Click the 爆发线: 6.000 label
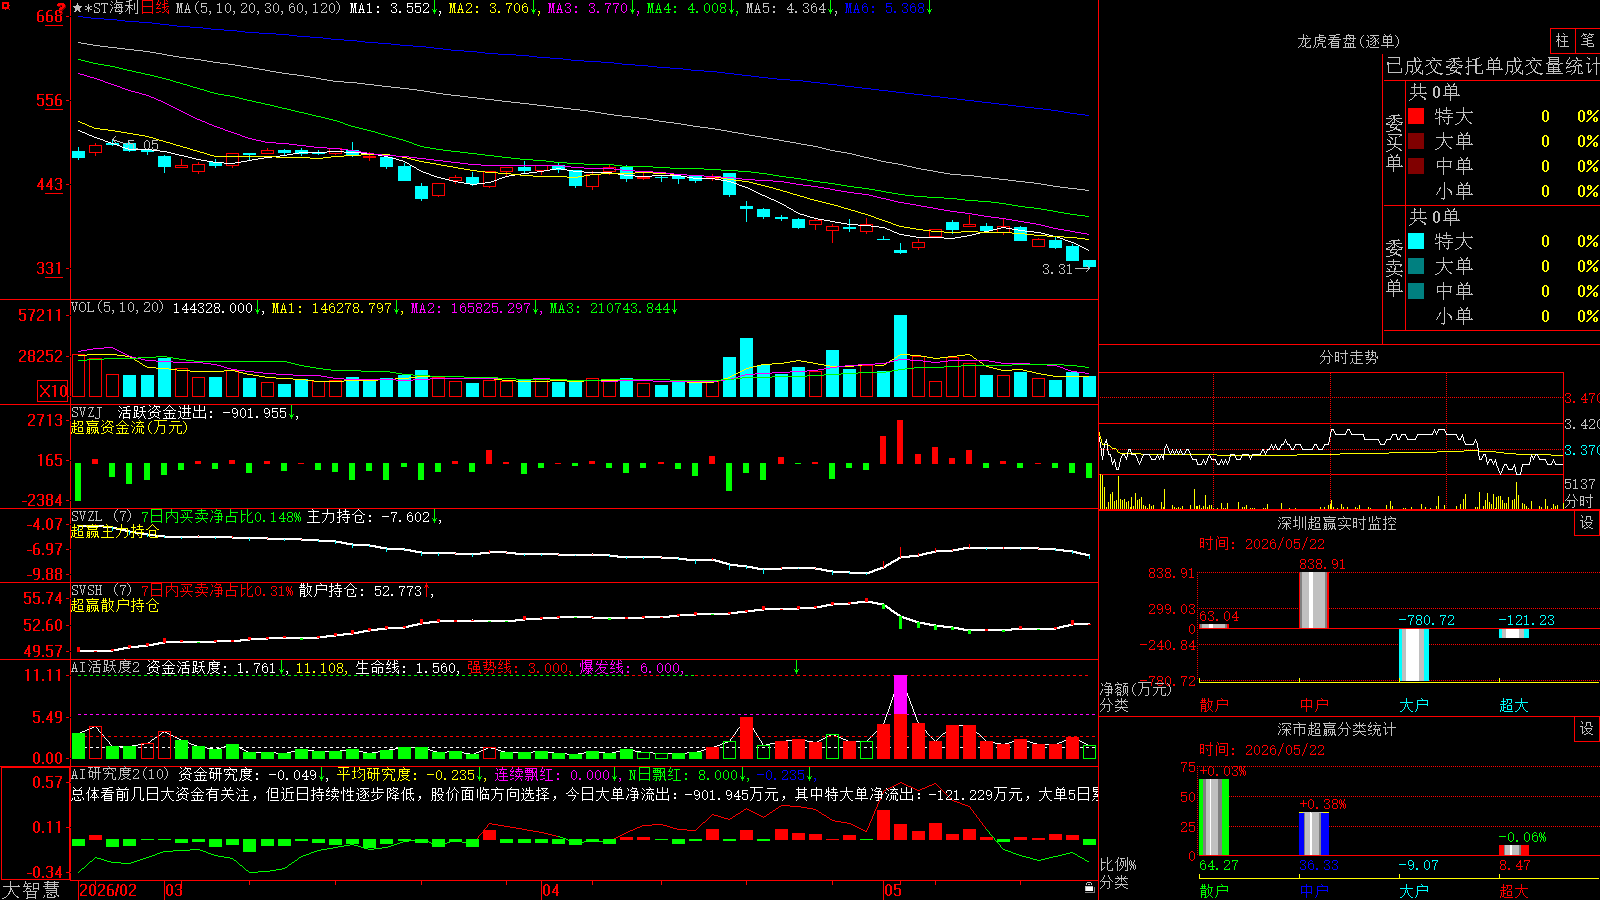1600x900 pixels. click(631, 668)
